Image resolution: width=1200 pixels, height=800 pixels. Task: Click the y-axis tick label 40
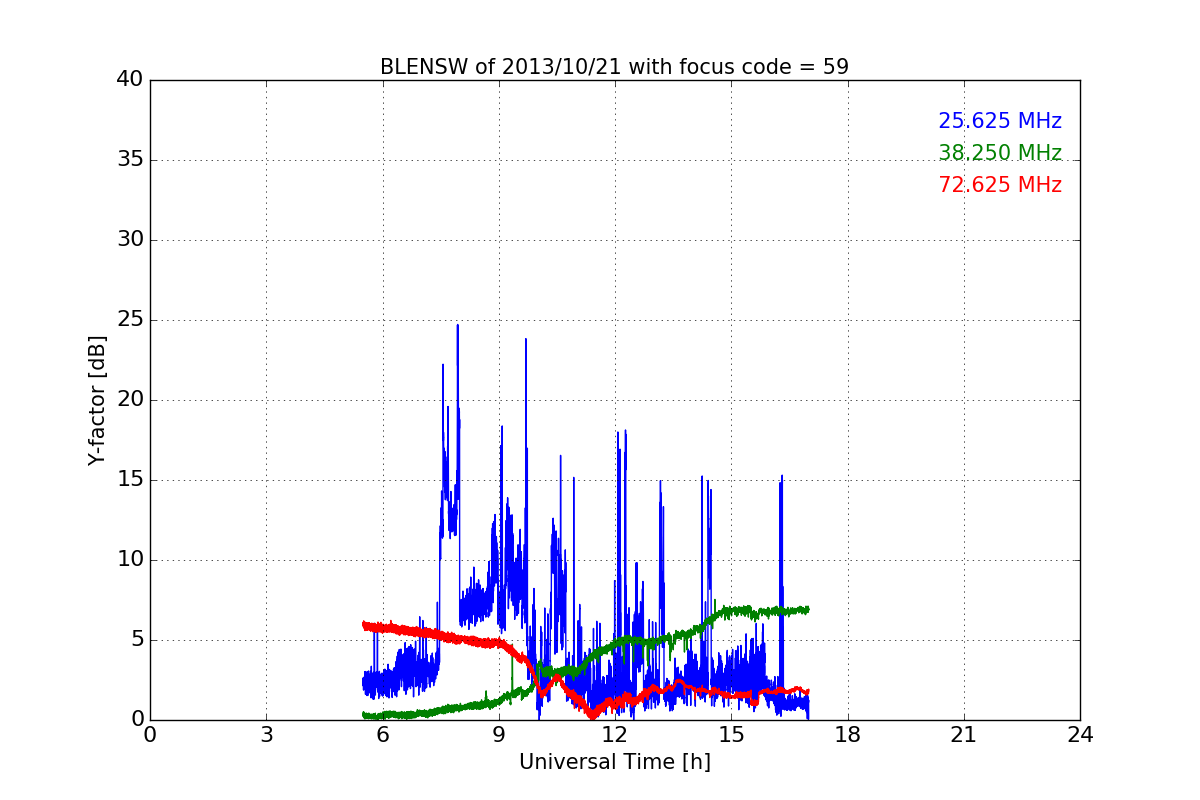pos(130,80)
